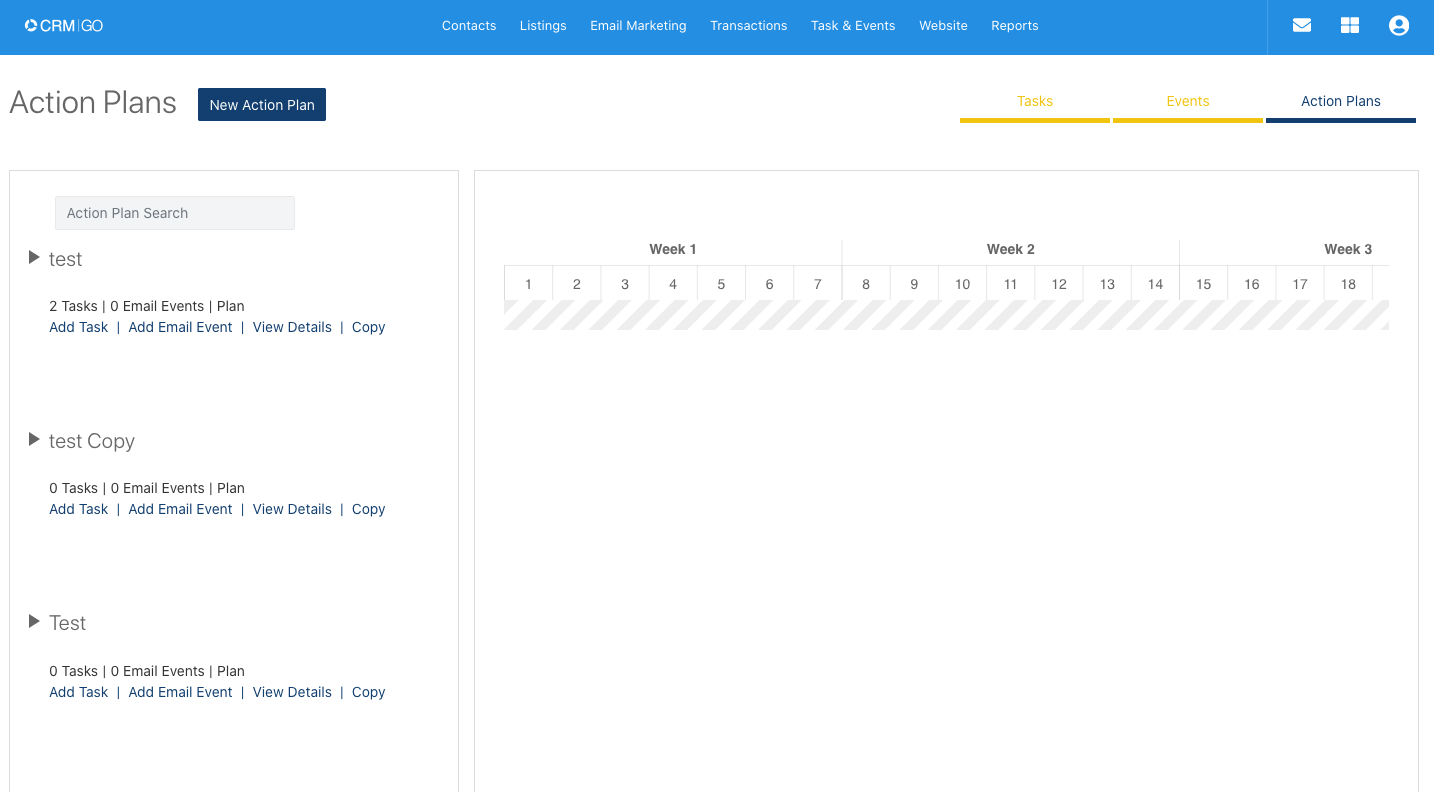The width and height of the screenshot is (1434, 792).
Task: Copy the plan with 2 Tasks
Action: pos(368,327)
